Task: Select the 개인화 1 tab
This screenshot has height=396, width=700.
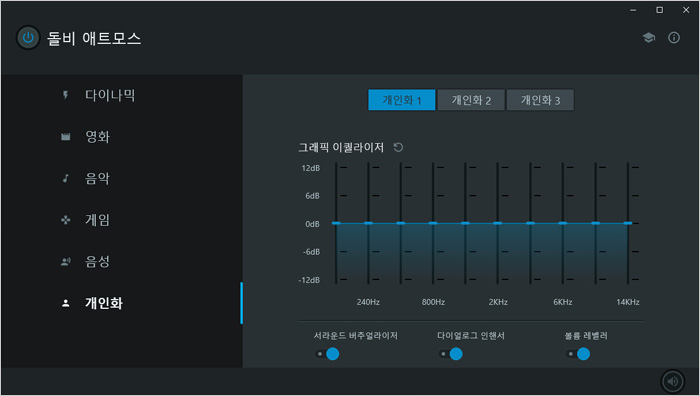Action: pos(402,100)
